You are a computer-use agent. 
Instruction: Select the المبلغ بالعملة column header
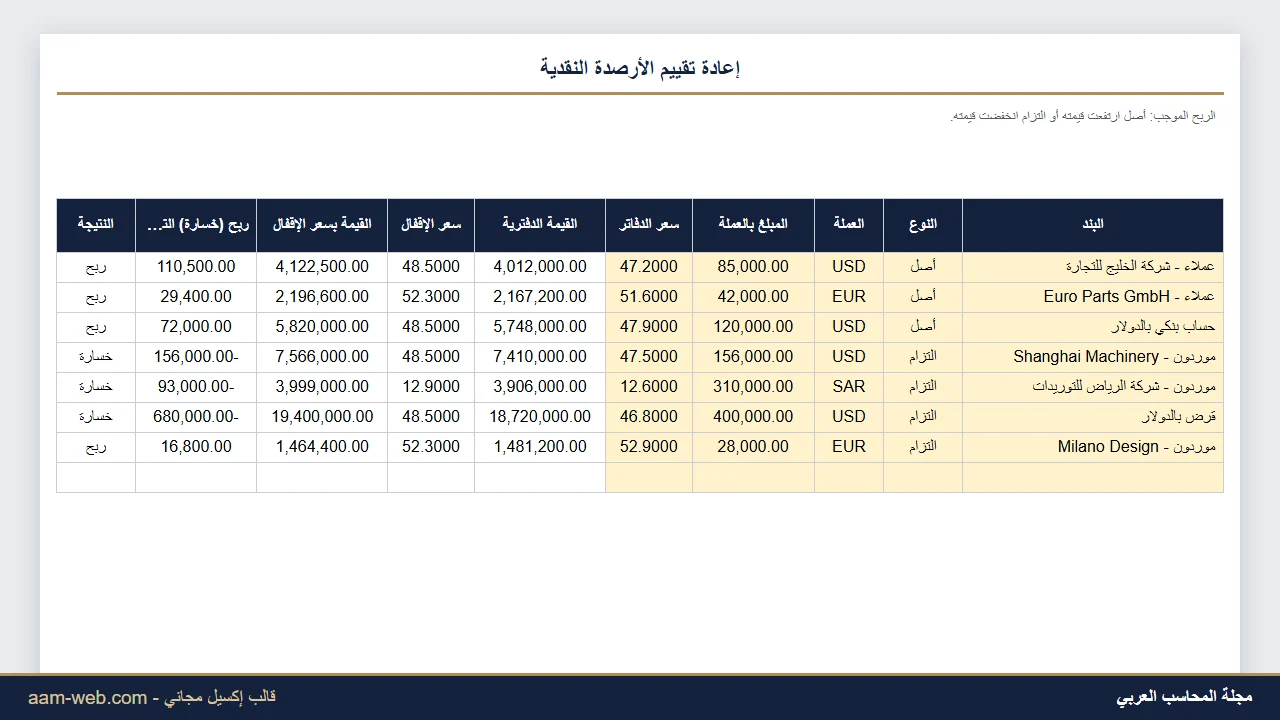(x=754, y=225)
